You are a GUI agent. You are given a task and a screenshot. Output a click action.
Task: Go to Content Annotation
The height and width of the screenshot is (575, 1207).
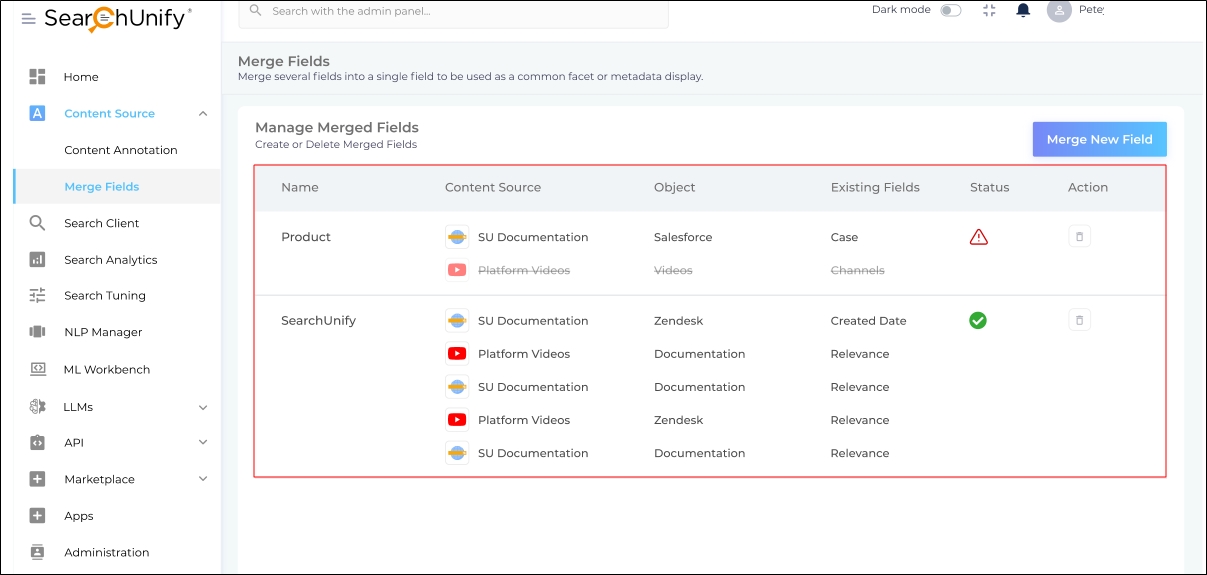point(120,150)
